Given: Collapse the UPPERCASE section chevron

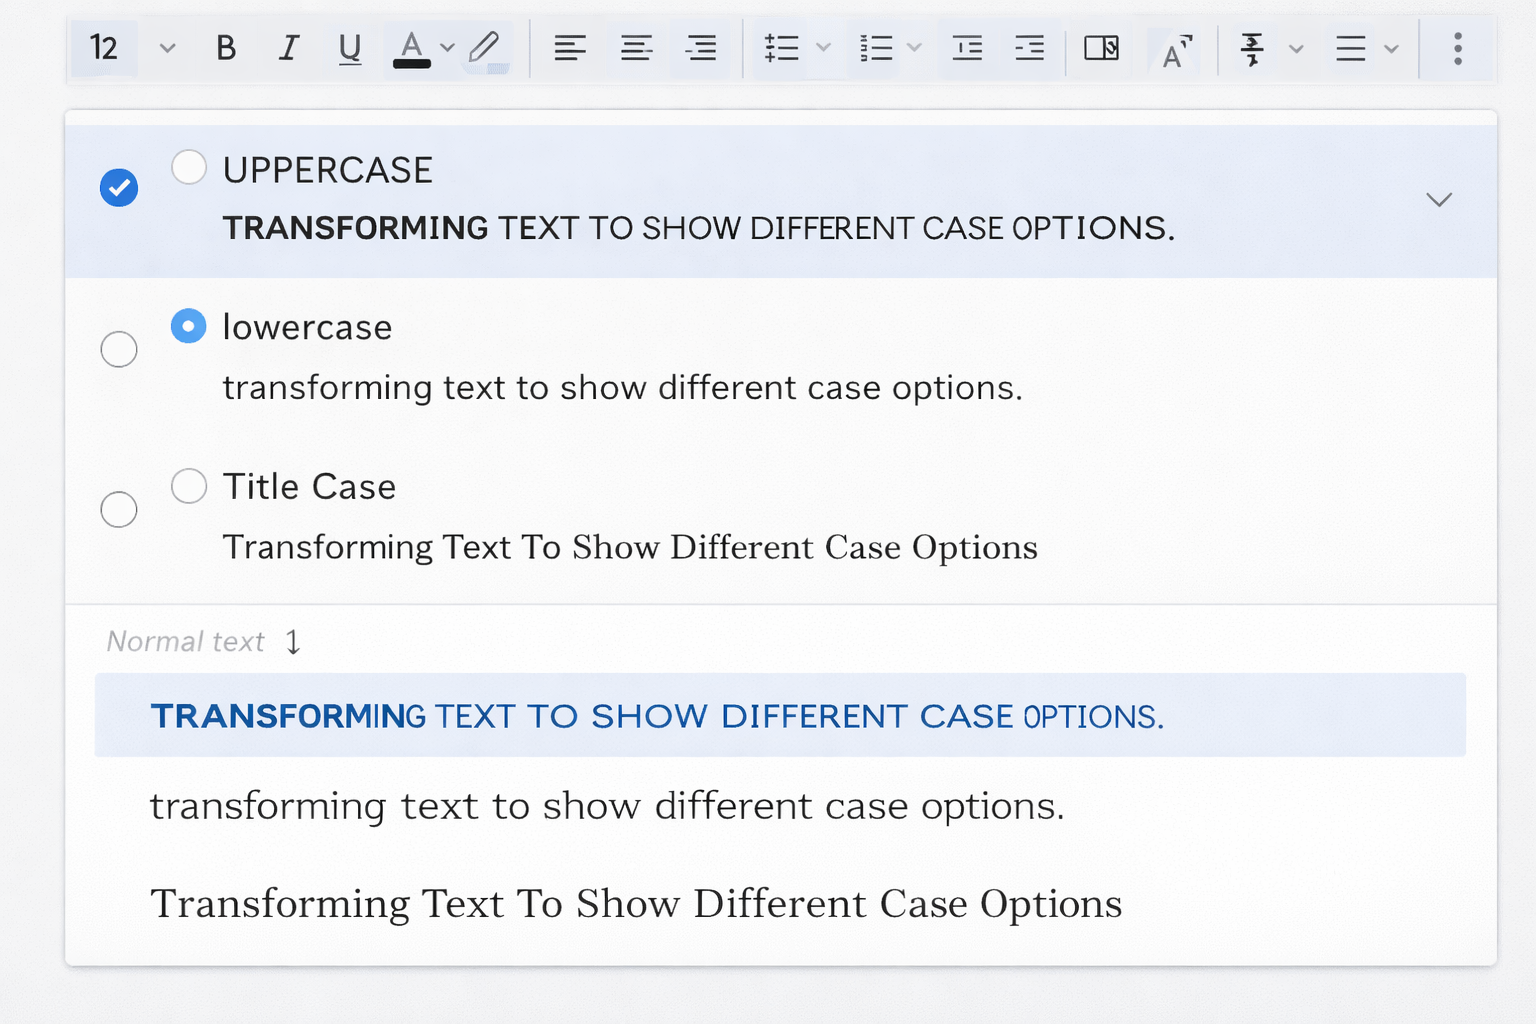Looking at the screenshot, I should click(x=1439, y=199).
